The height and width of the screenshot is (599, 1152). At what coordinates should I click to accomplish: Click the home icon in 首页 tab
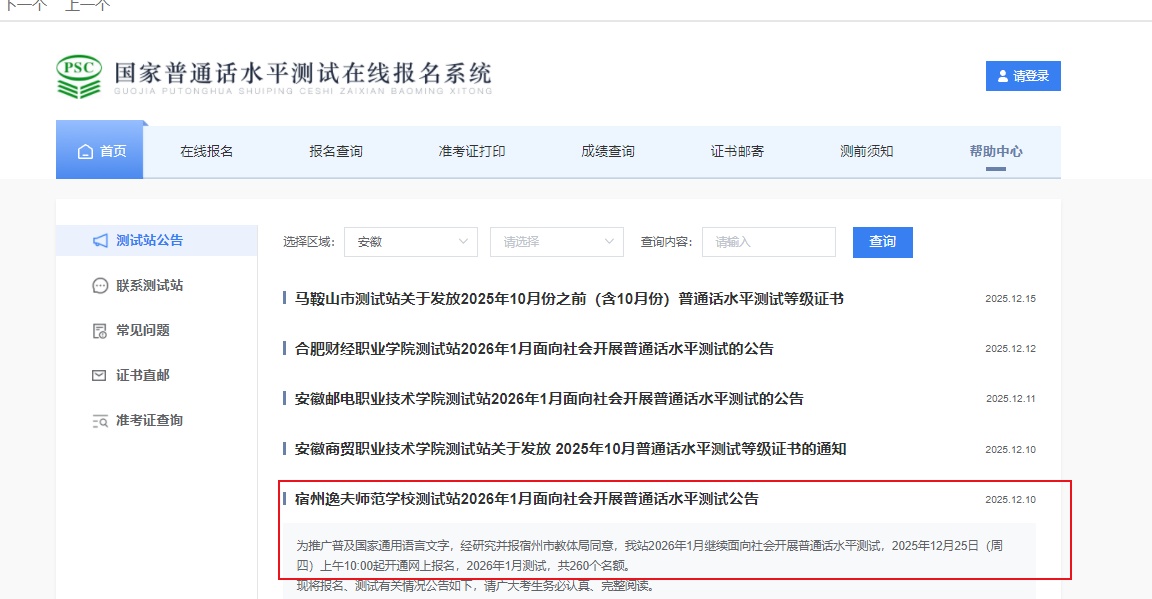point(86,152)
